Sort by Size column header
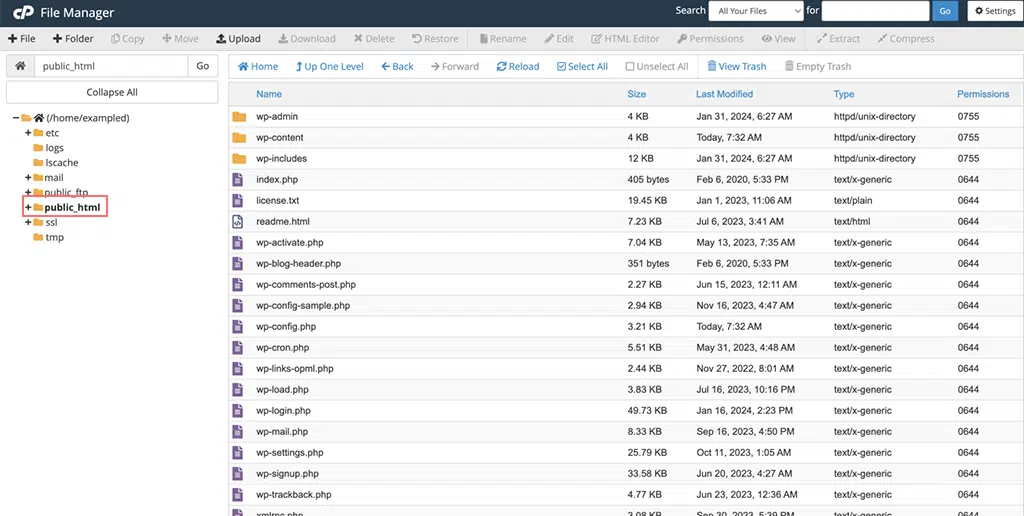1024x516 pixels. click(x=637, y=94)
